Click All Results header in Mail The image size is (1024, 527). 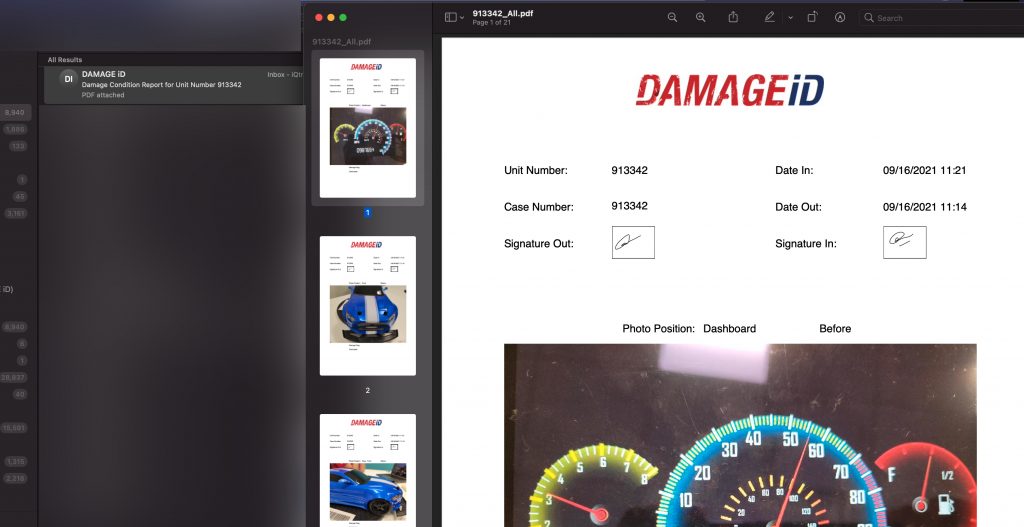(65, 59)
